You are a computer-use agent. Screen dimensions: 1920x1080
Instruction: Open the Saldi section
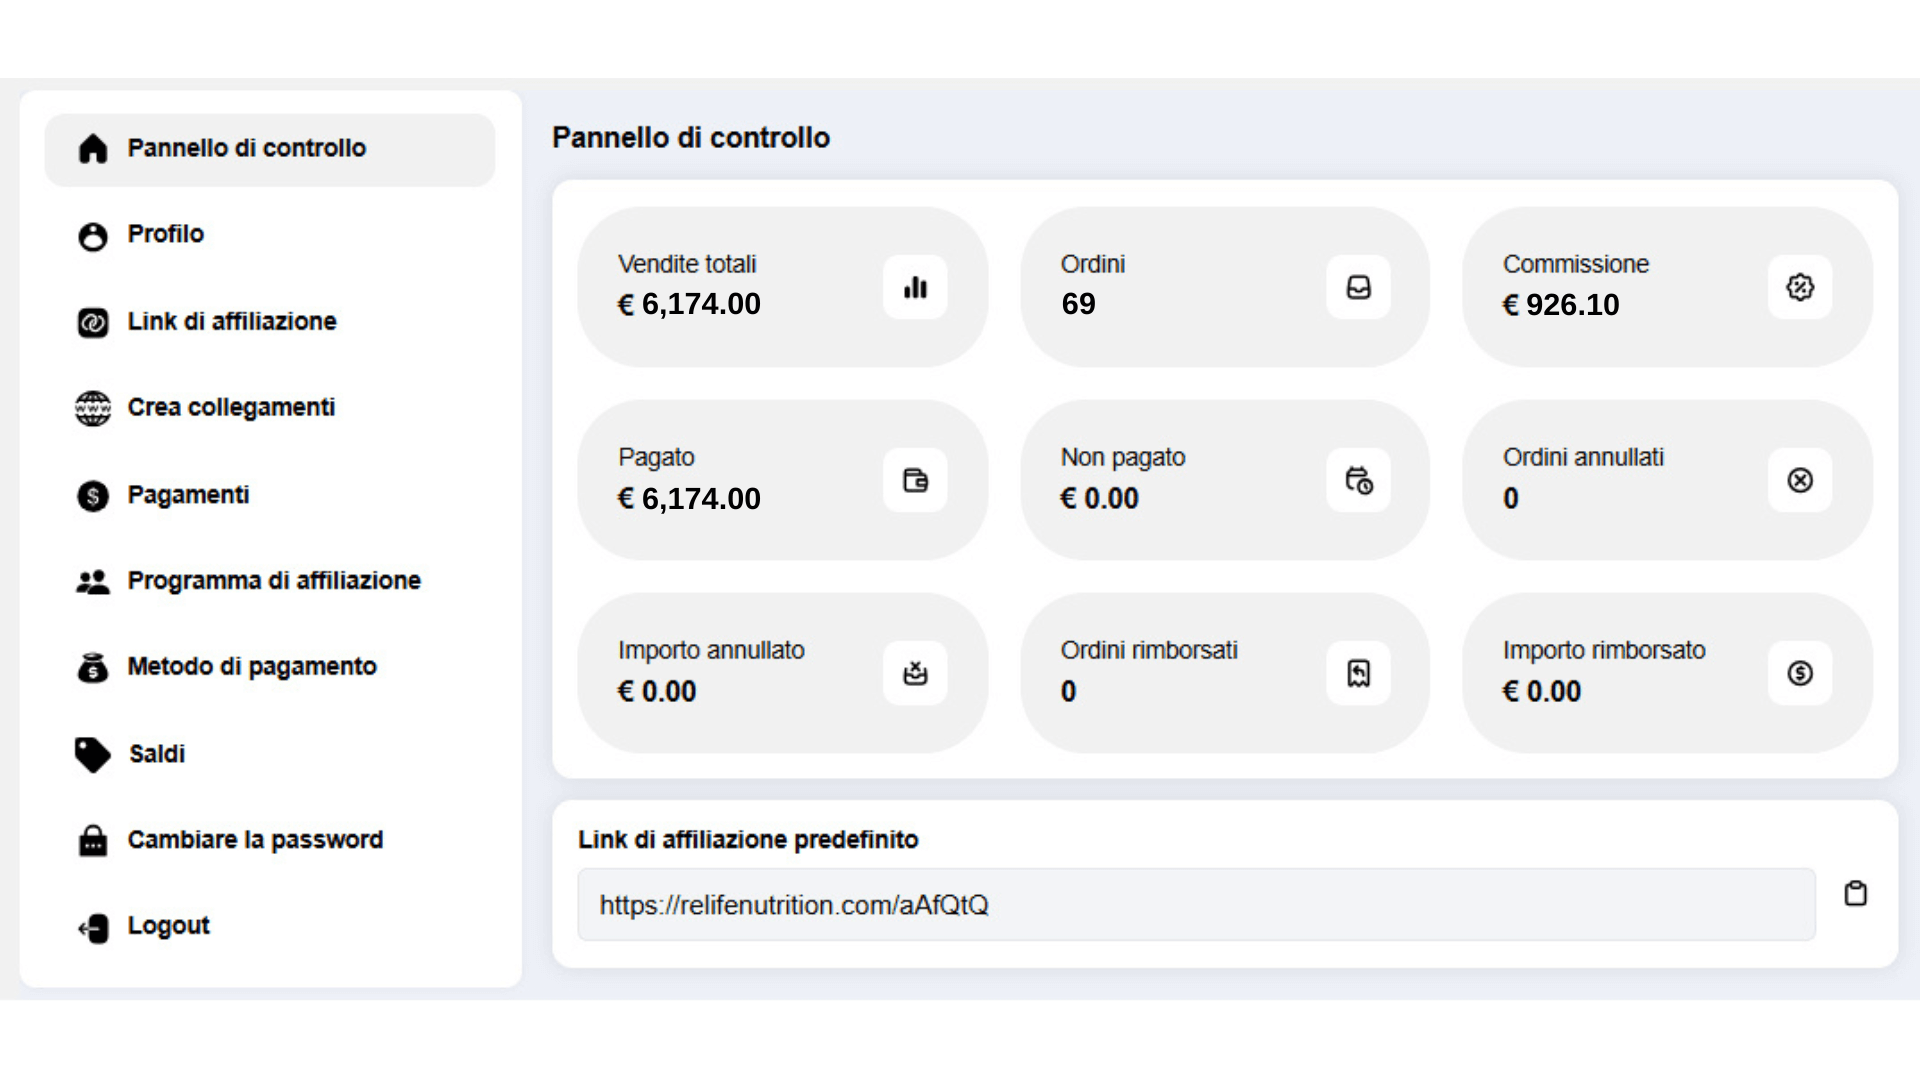(157, 754)
